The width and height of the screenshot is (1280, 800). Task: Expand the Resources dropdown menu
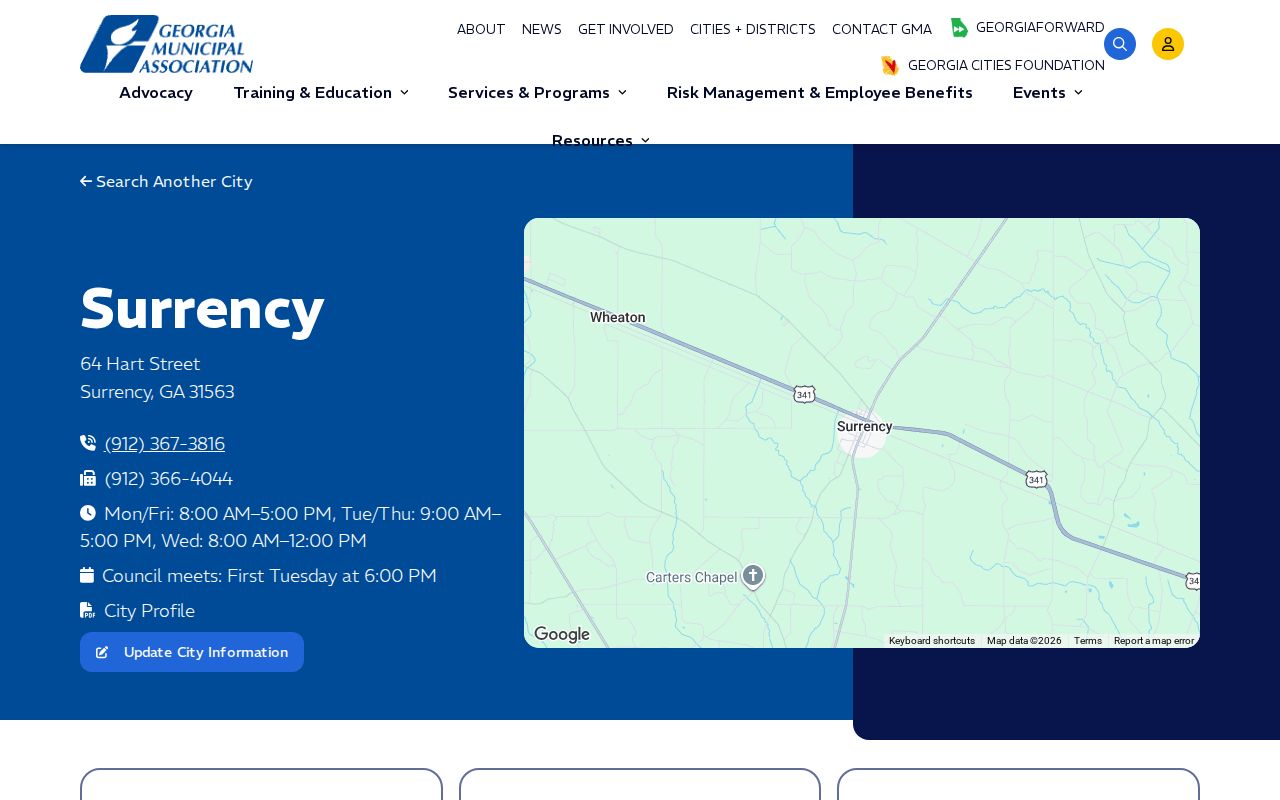click(601, 140)
